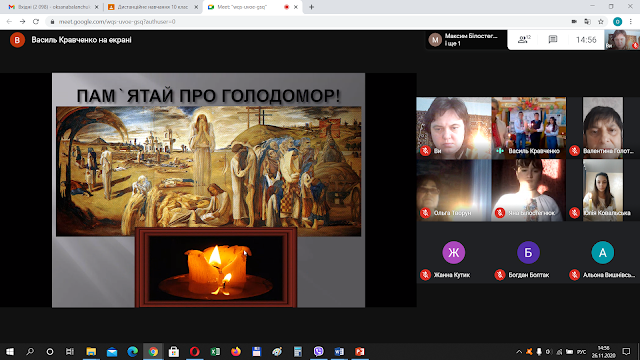Open Windows search from taskbar
Screen dimensions: 640x360
click(30, 351)
